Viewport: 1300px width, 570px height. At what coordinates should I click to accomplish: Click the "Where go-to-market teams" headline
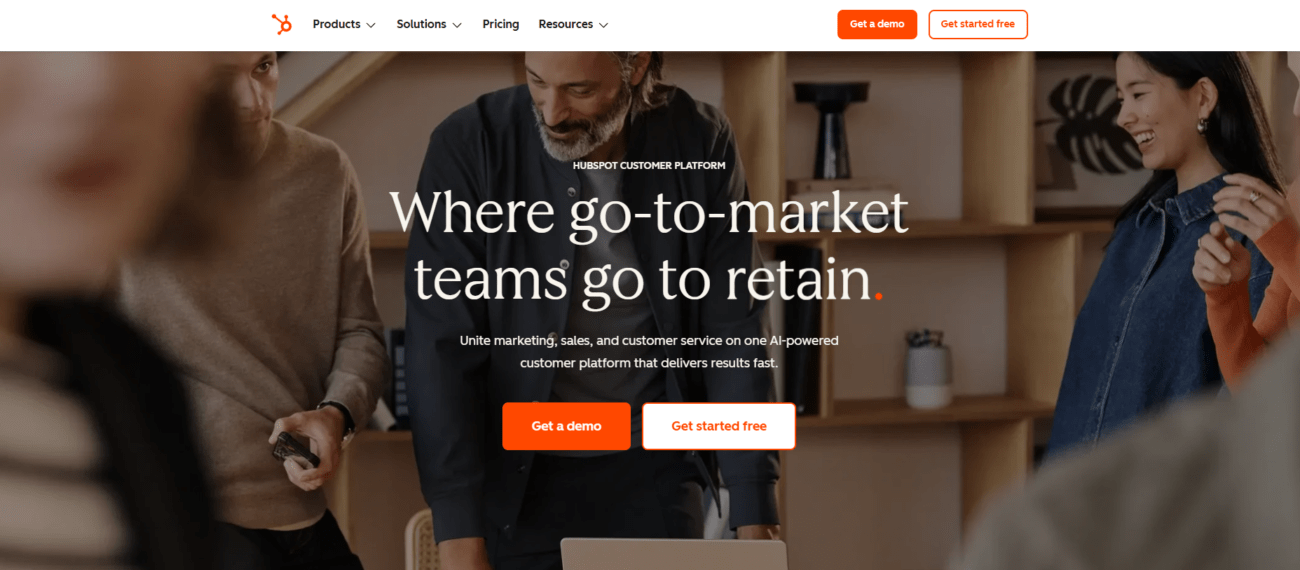[649, 245]
